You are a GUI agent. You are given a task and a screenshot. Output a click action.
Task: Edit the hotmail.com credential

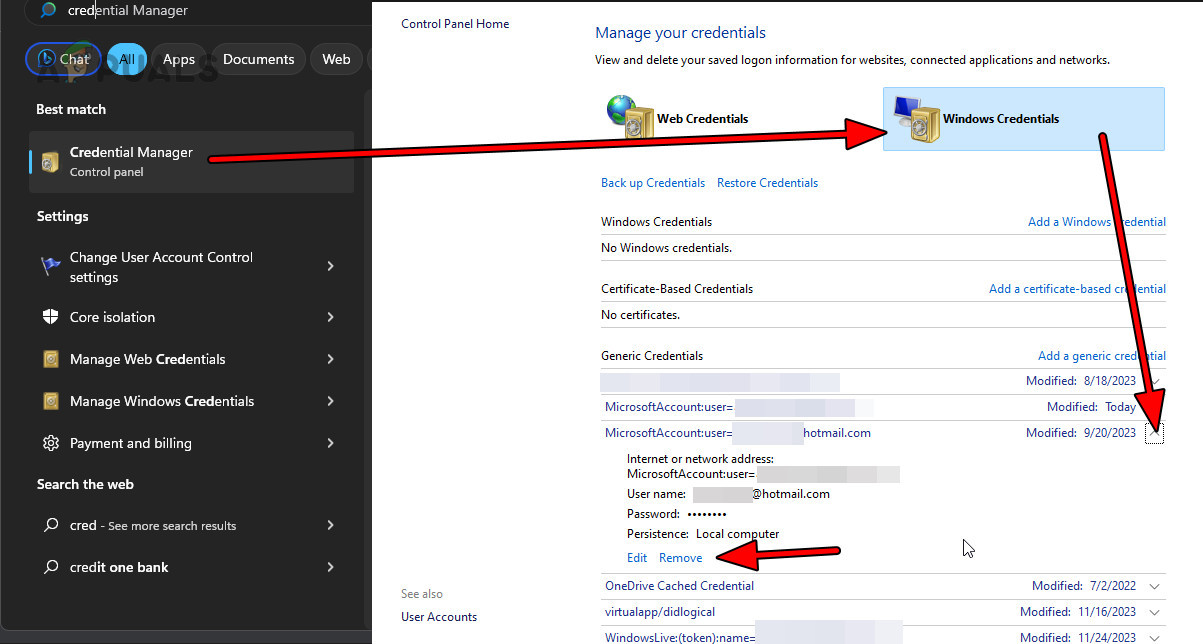(637, 557)
